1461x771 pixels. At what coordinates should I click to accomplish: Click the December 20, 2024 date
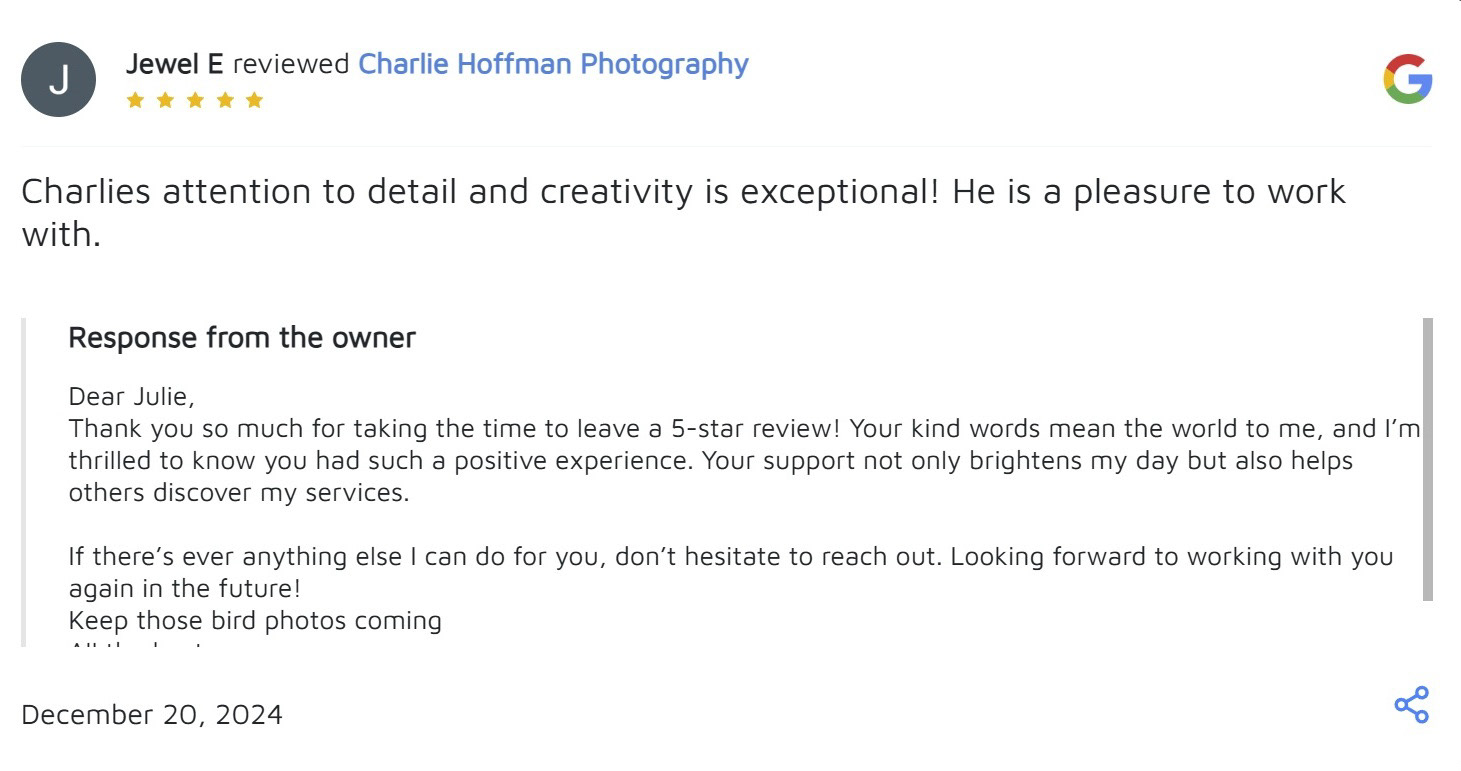(152, 715)
